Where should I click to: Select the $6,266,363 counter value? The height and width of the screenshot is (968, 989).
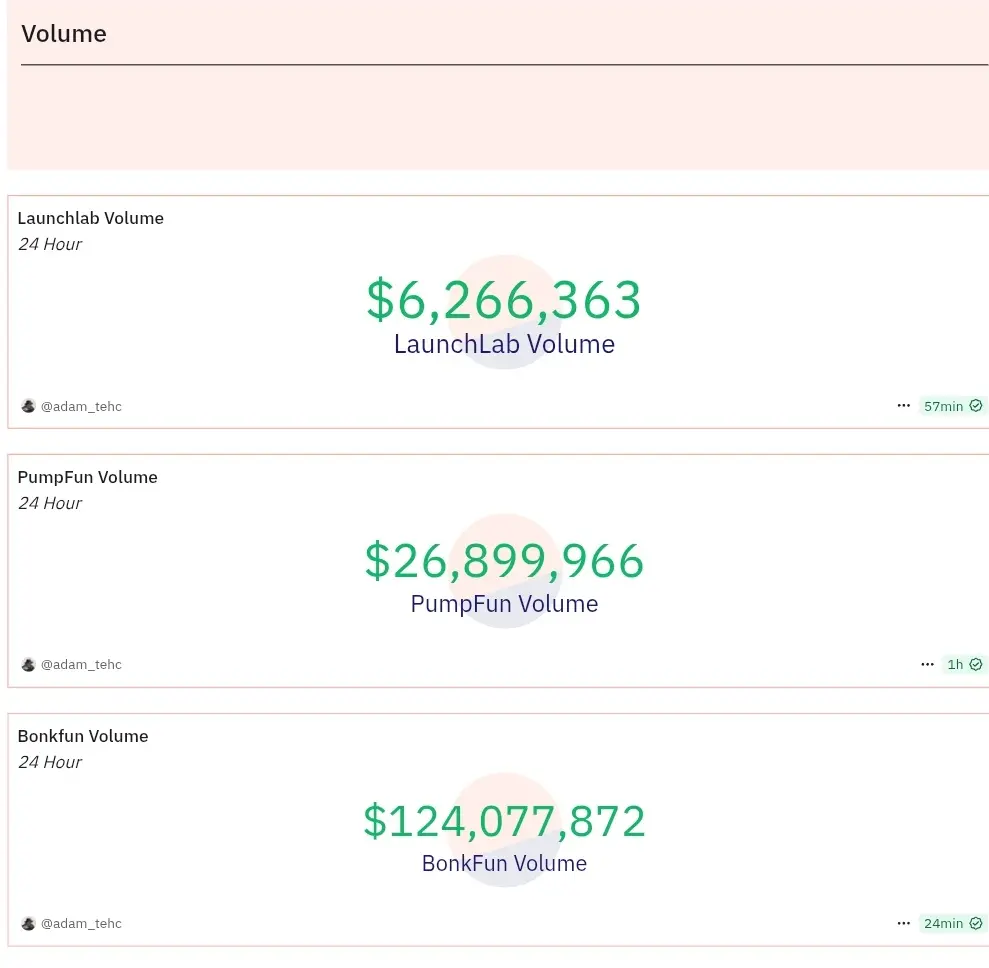point(504,300)
